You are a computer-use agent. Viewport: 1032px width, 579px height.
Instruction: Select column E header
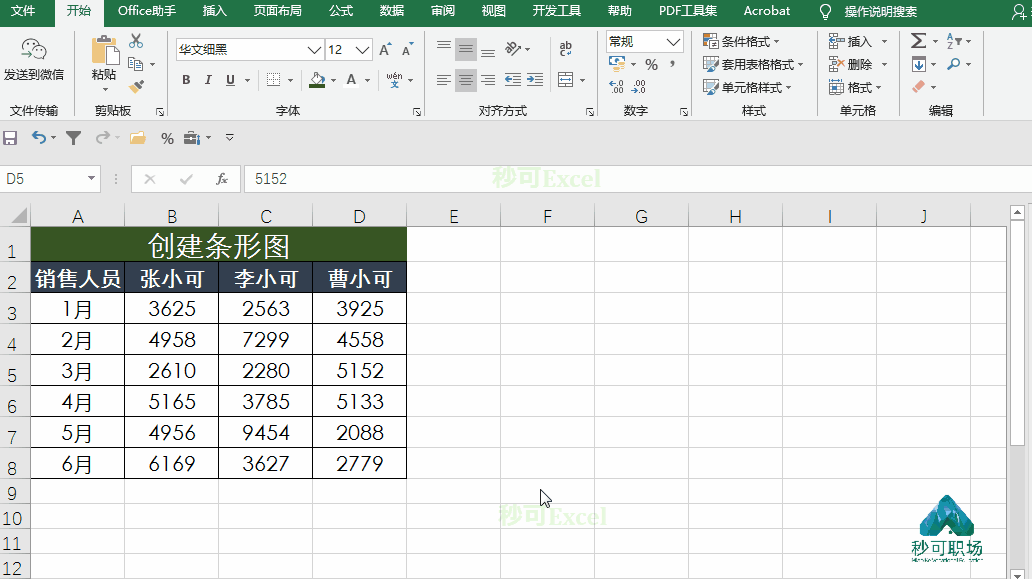click(x=453, y=216)
